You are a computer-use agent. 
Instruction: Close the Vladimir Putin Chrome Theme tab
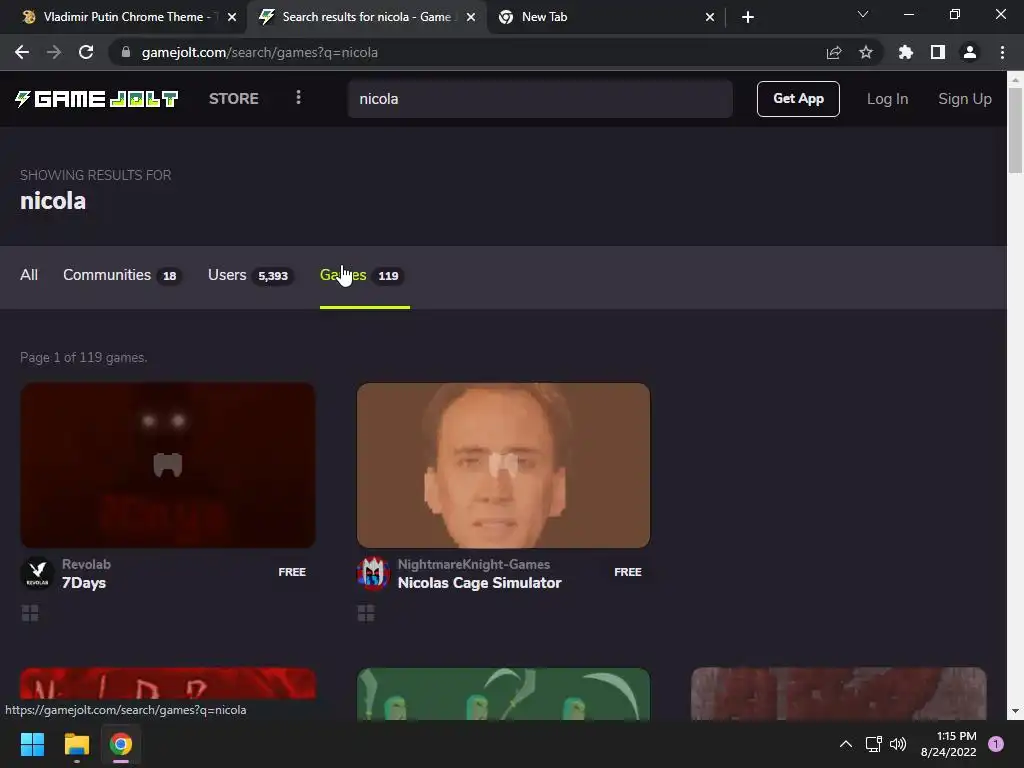click(232, 17)
